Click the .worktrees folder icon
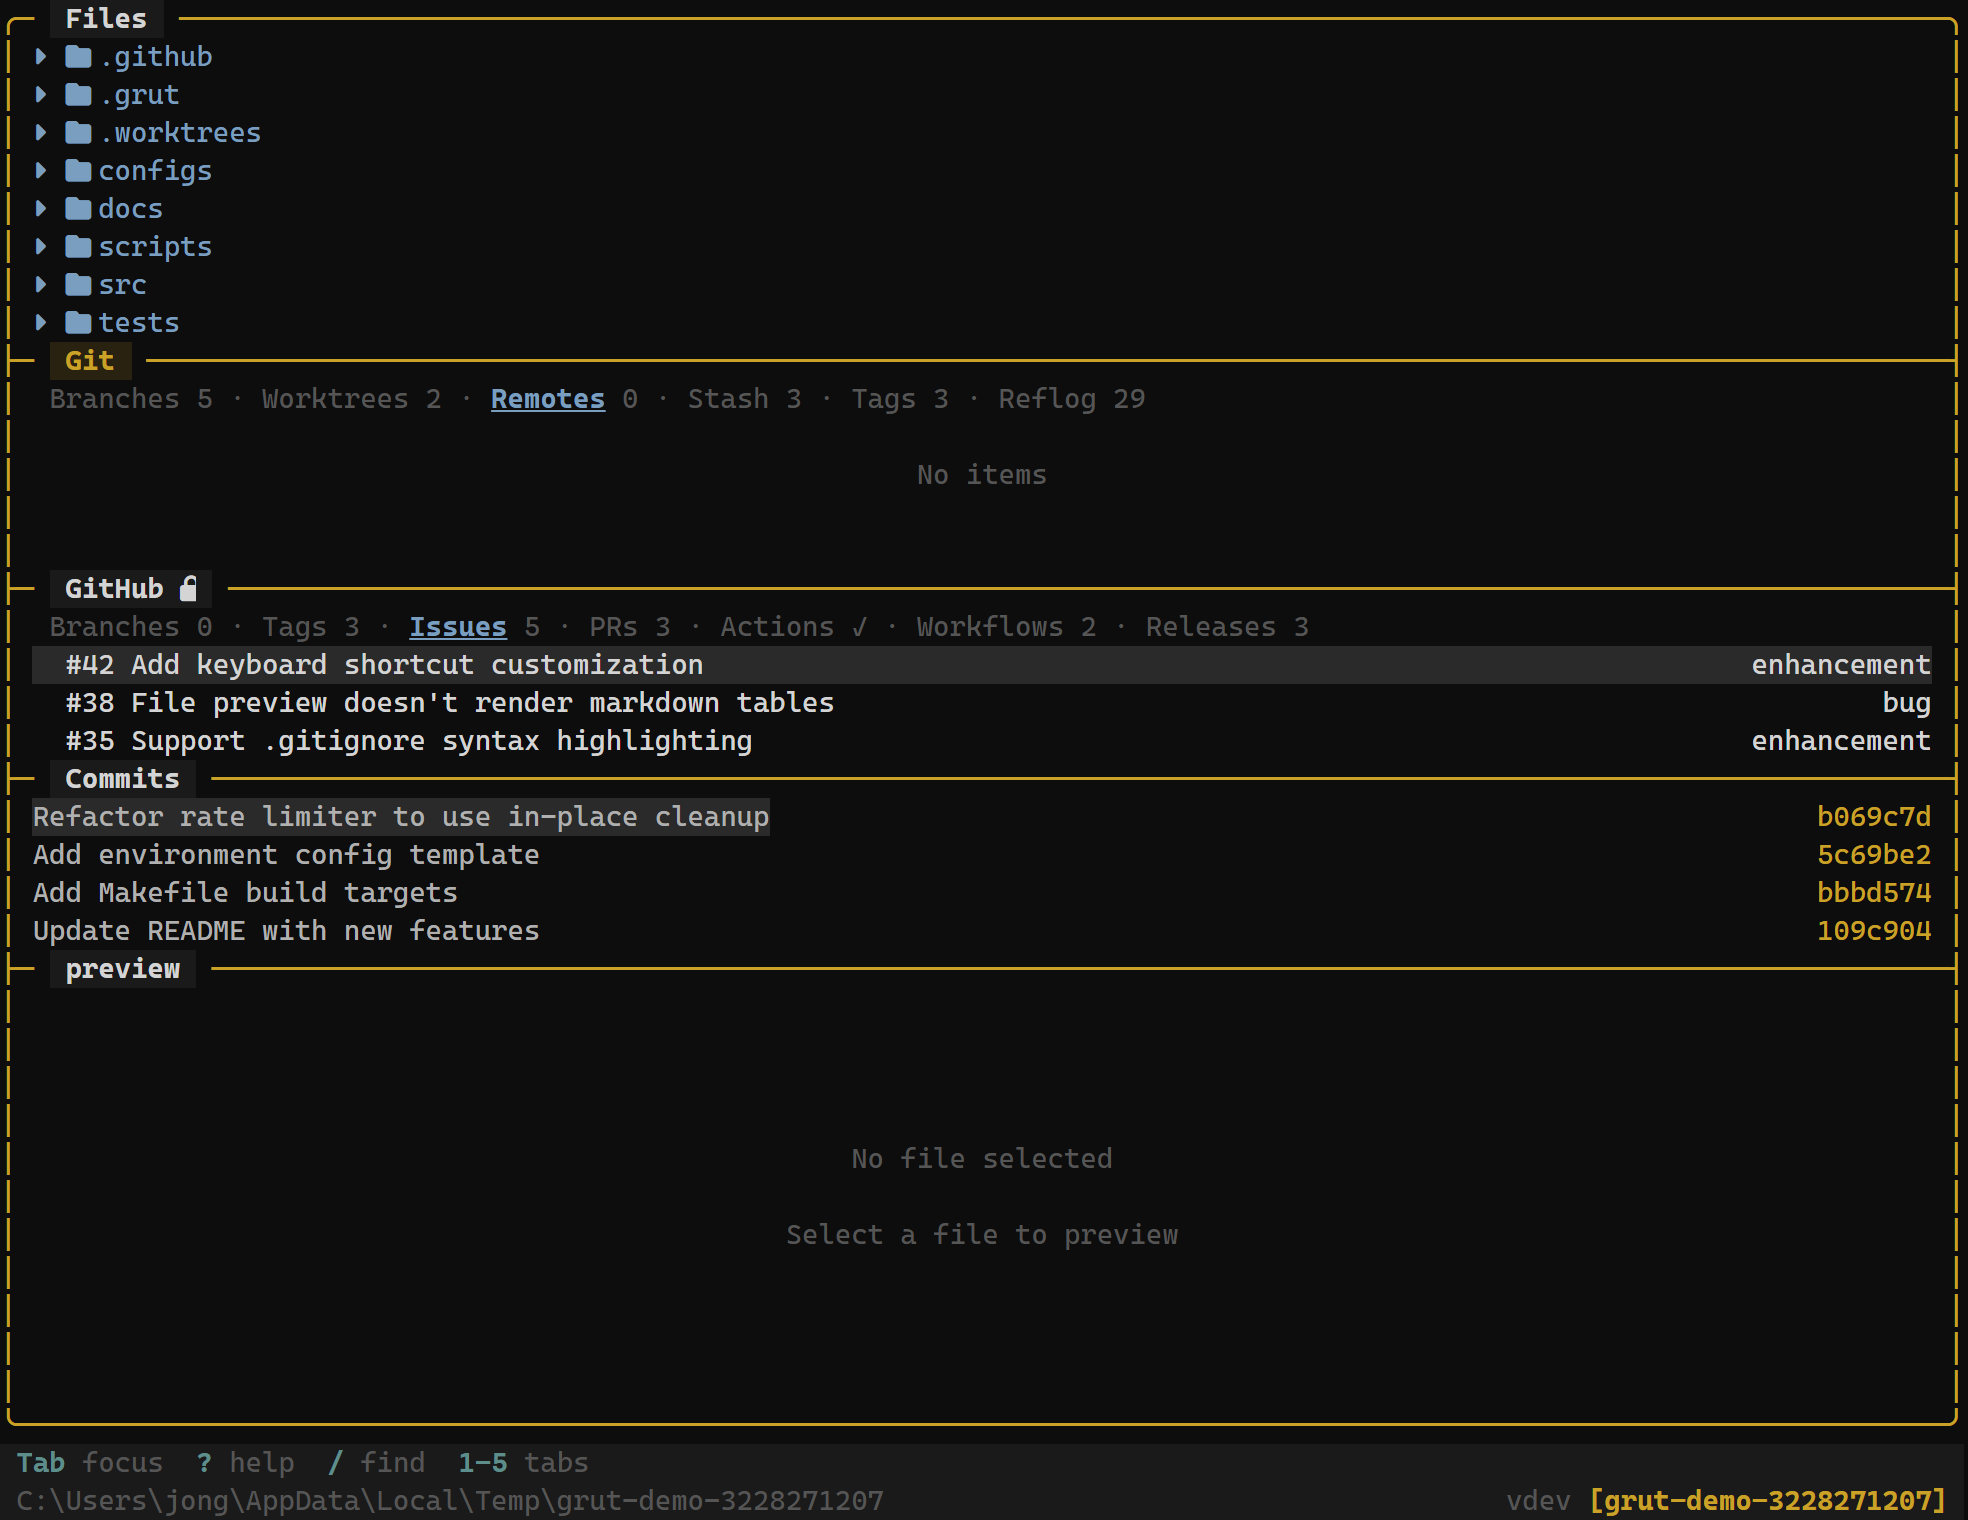Image resolution: width=1968 pixels, height=1520 pixels. 78,133
